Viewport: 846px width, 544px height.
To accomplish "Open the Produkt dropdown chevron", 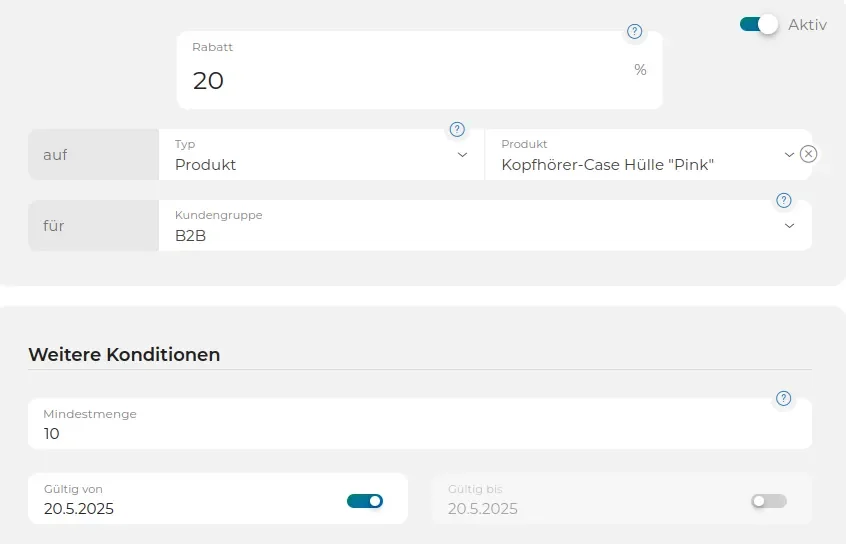I will tap(789, 155).
